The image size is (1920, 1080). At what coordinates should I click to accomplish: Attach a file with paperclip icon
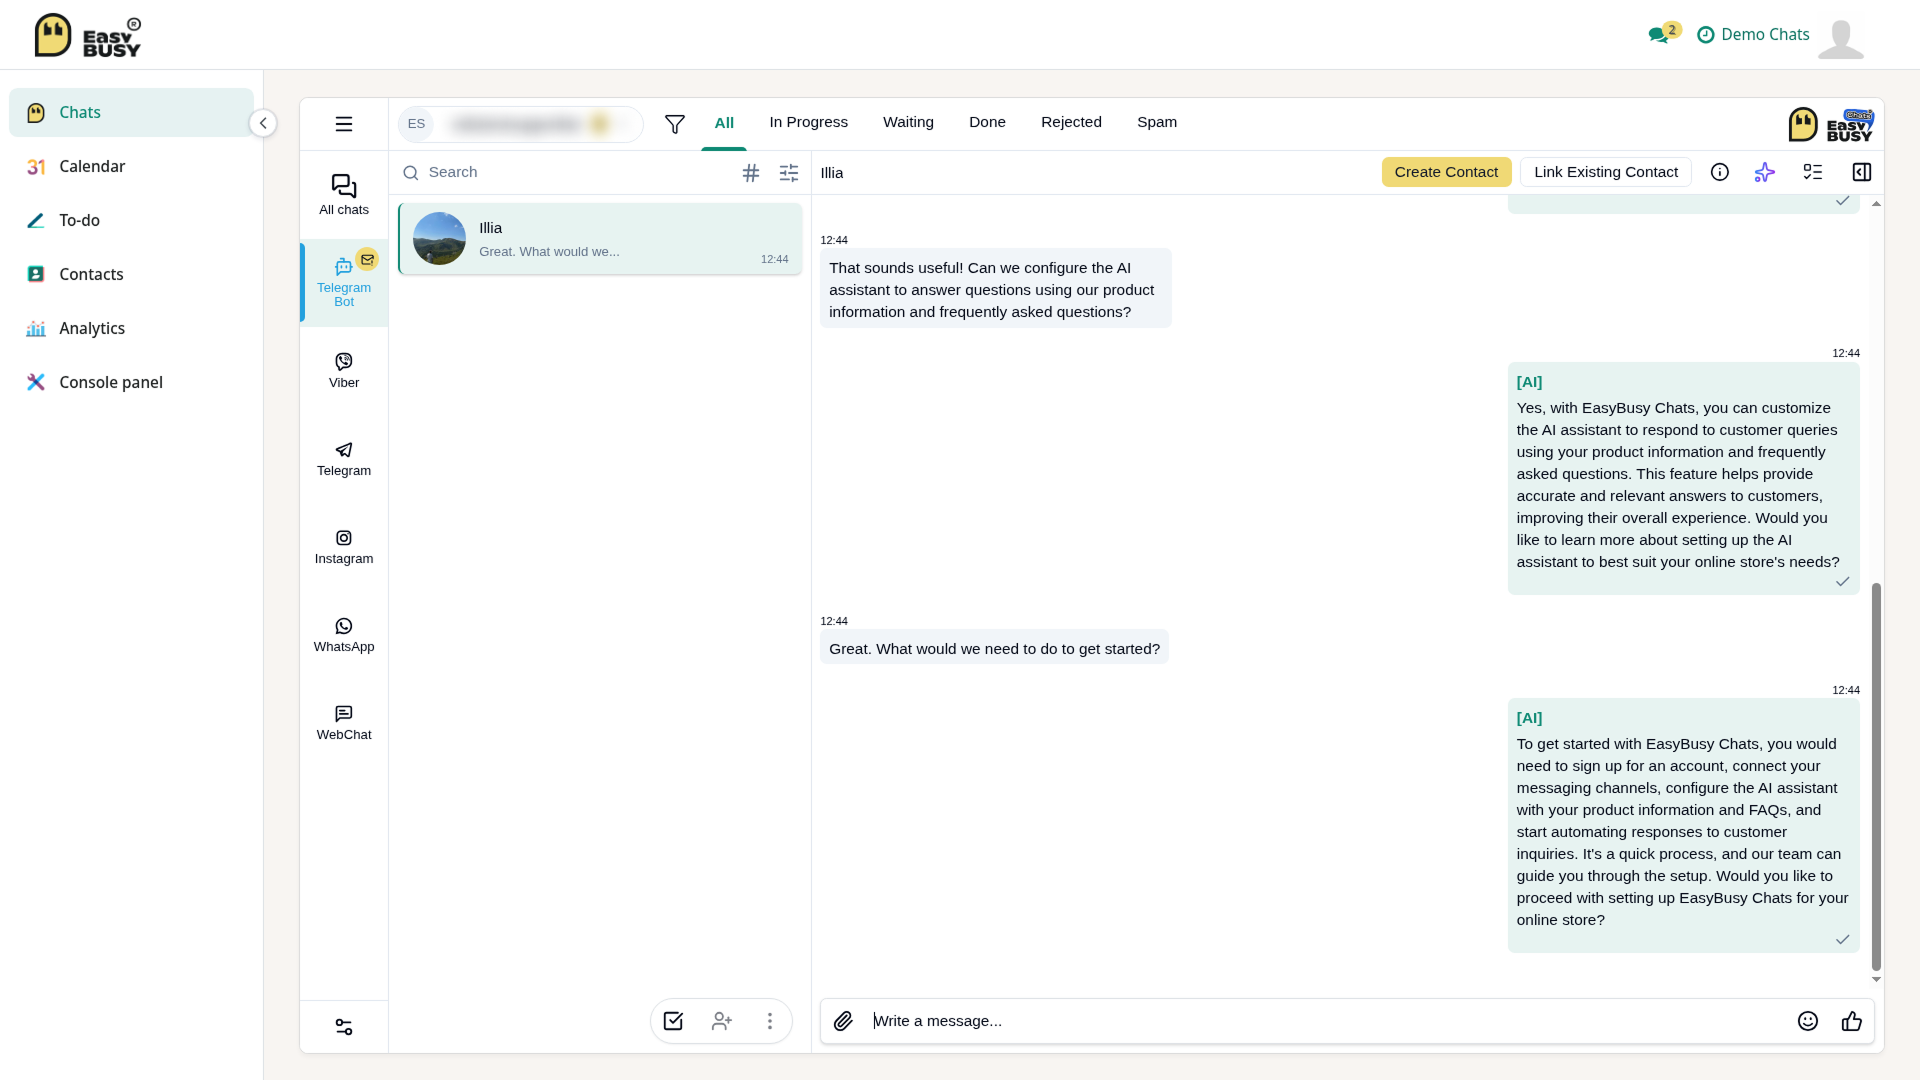[843, 1021]
